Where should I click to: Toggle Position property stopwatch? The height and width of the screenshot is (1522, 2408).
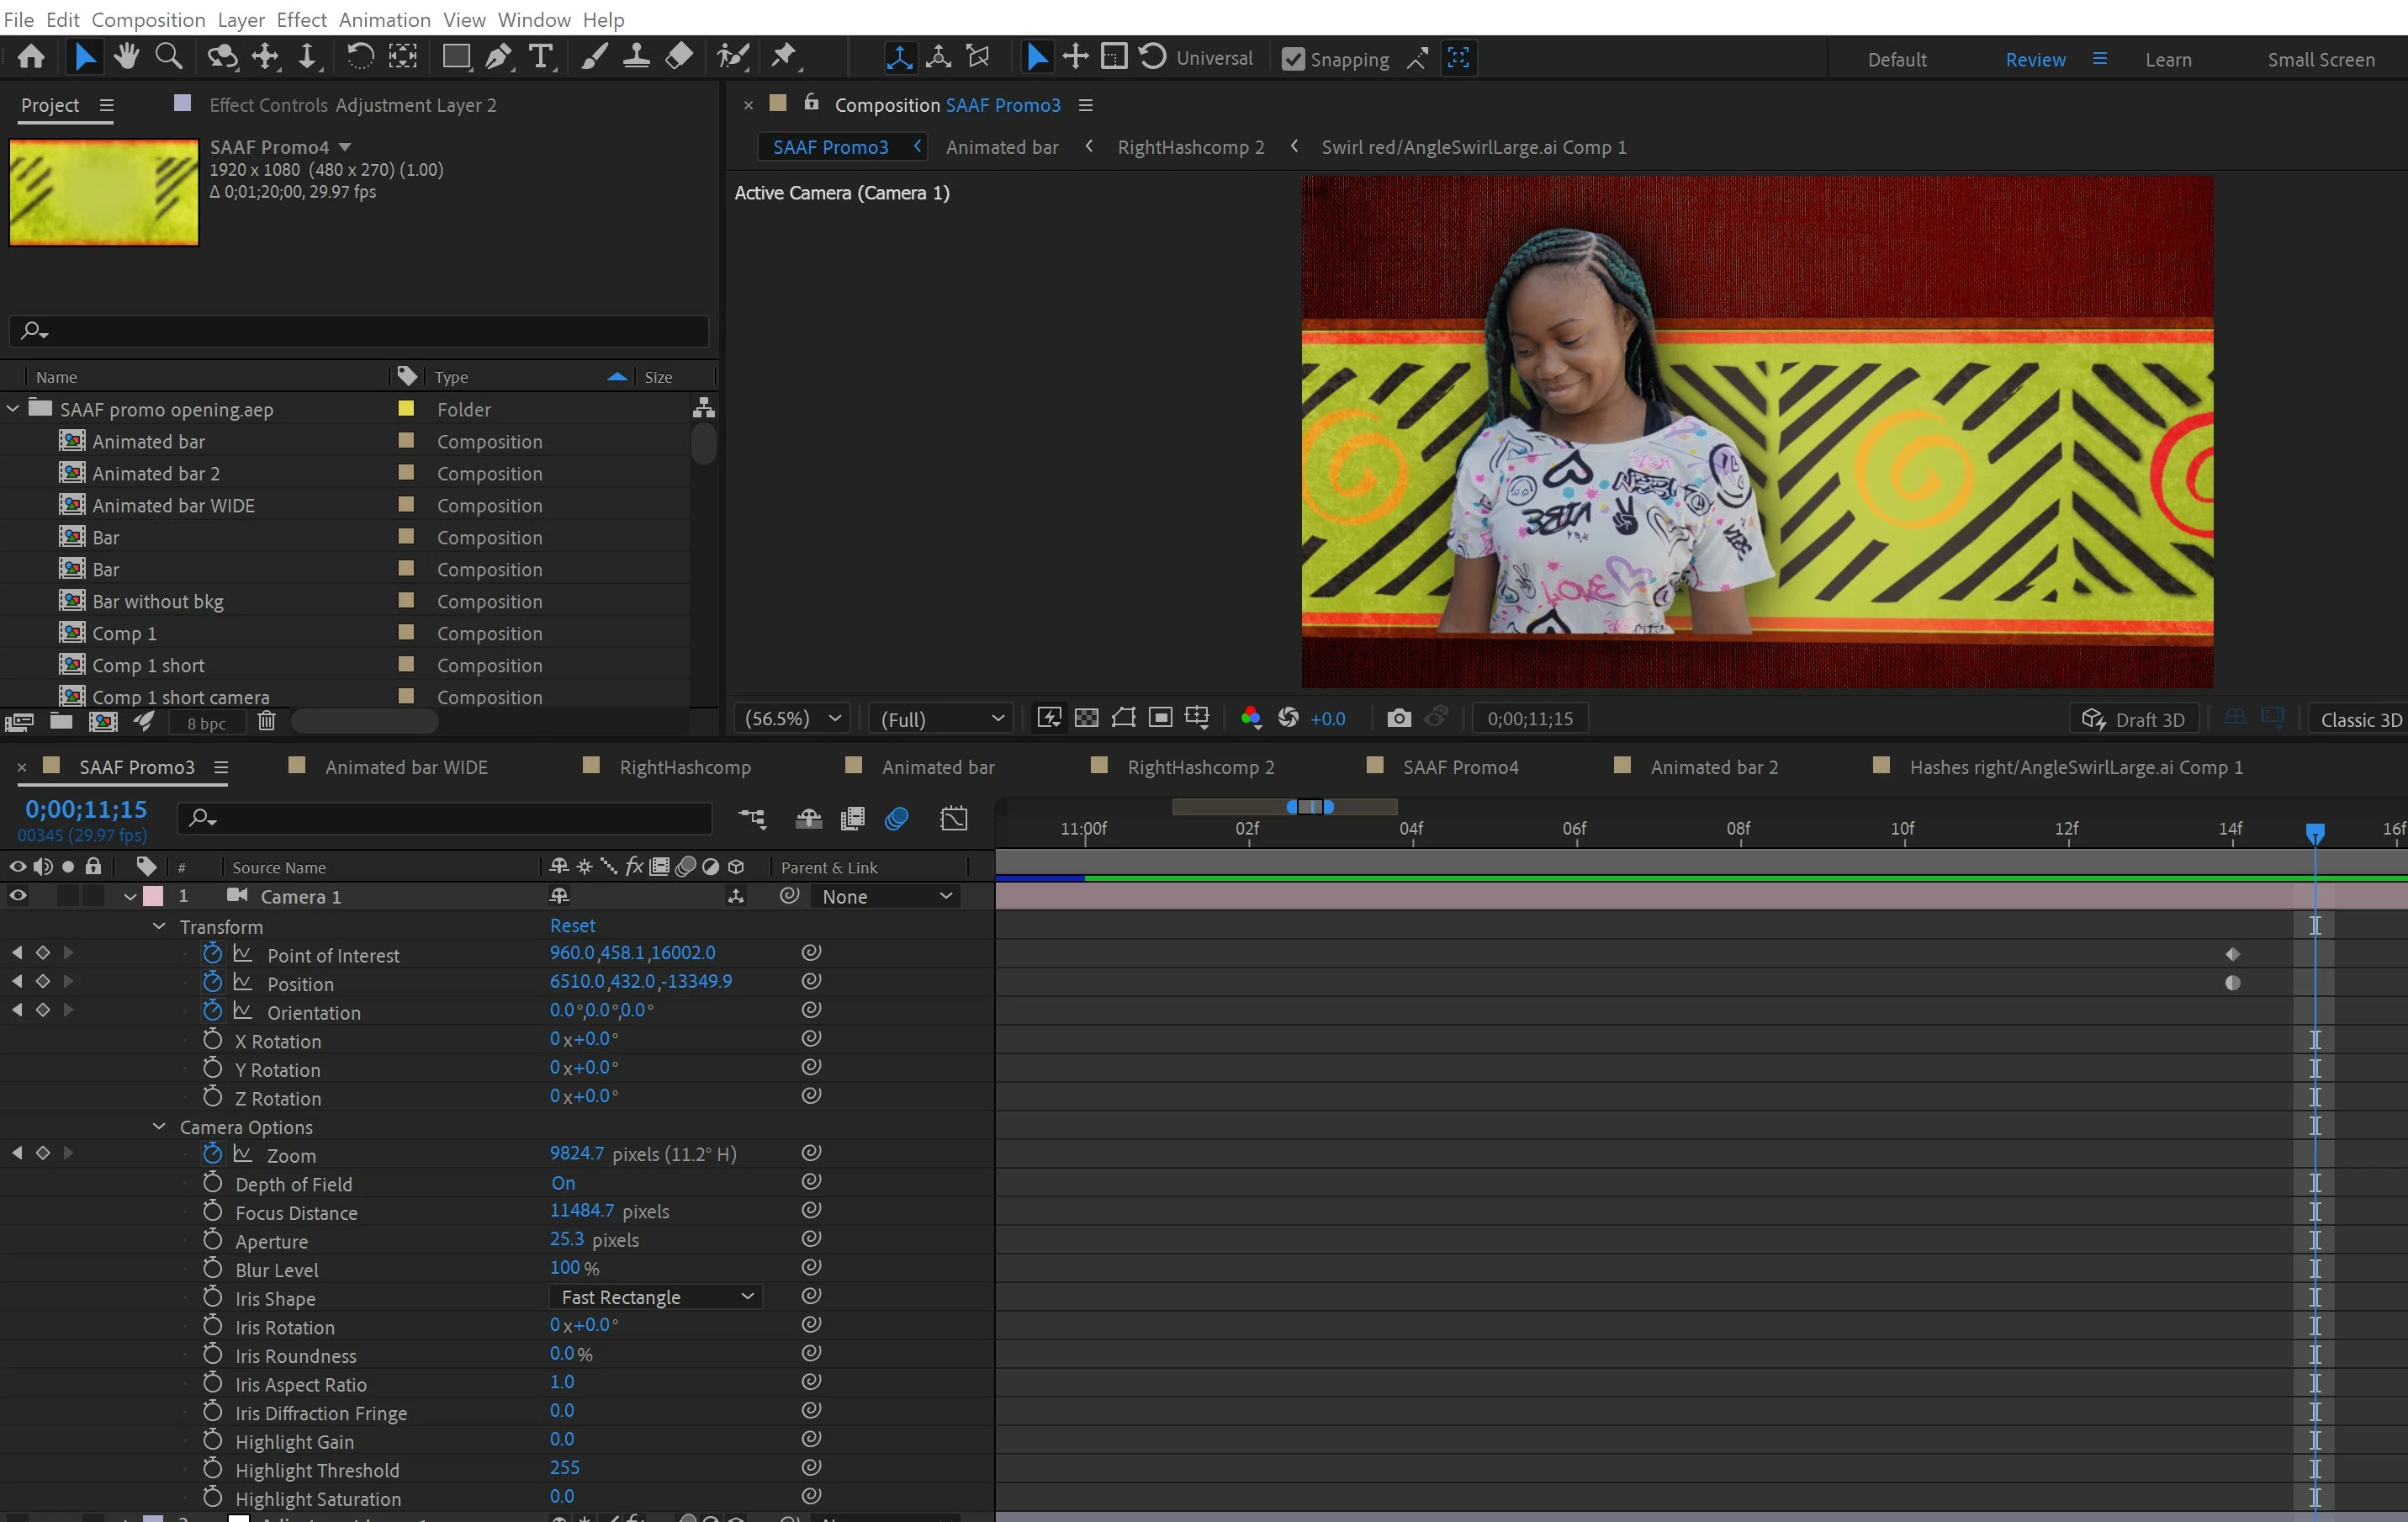pyautogui.click(x=212, y=982)
